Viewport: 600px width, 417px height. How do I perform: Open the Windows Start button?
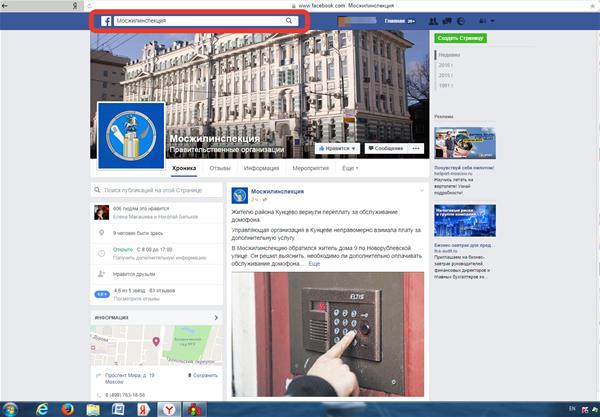click(x=10, y=409)
